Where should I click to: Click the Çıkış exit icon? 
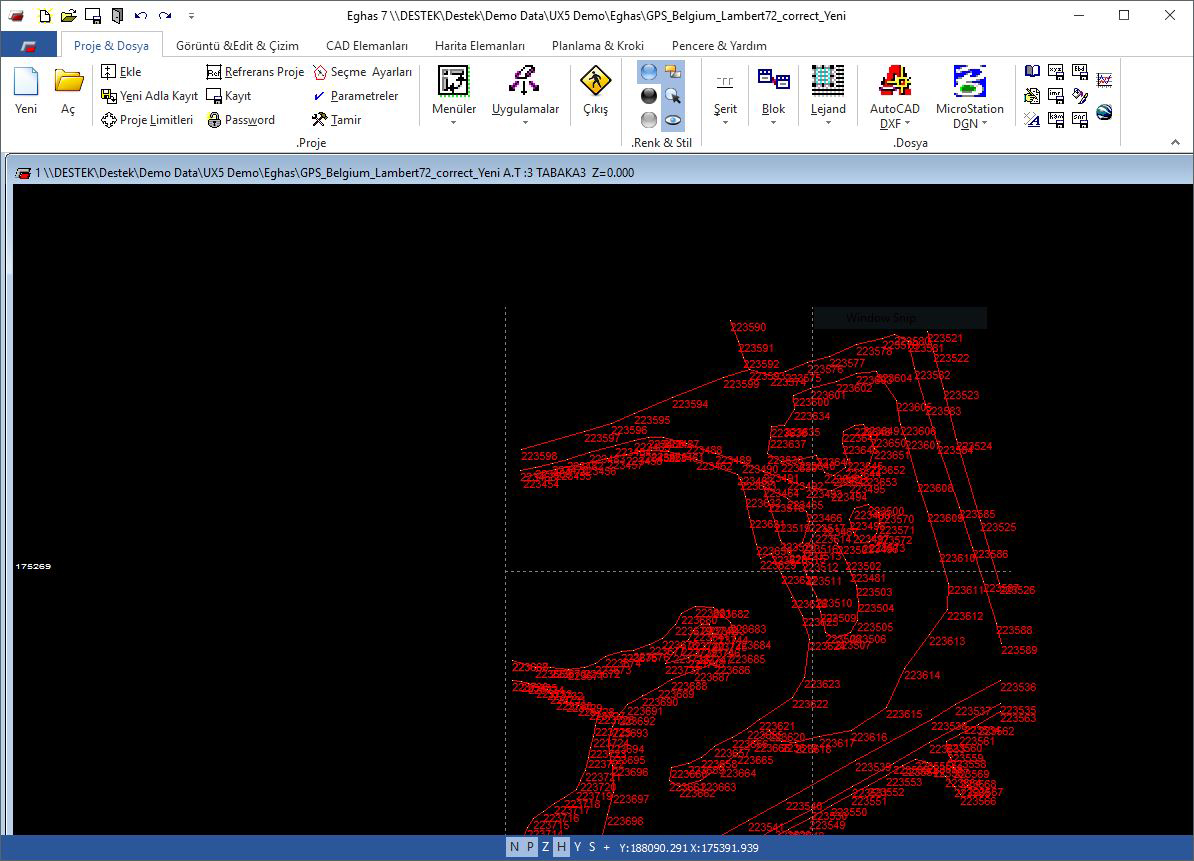(595, 90)
